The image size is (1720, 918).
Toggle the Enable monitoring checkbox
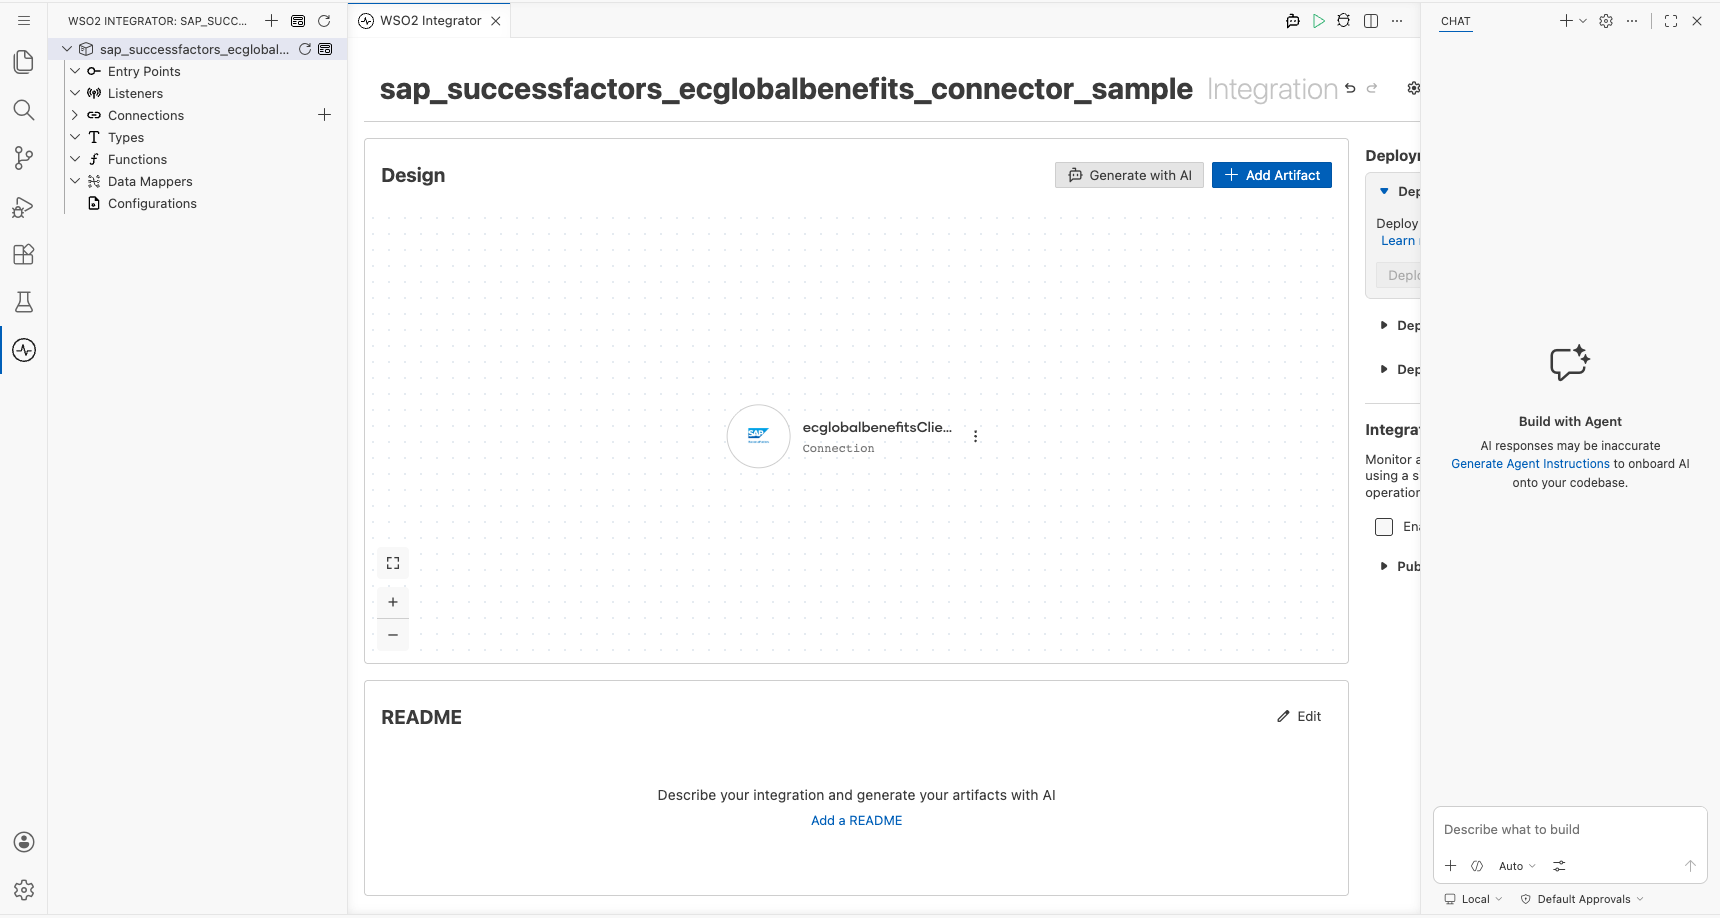tap(1384, 527)
